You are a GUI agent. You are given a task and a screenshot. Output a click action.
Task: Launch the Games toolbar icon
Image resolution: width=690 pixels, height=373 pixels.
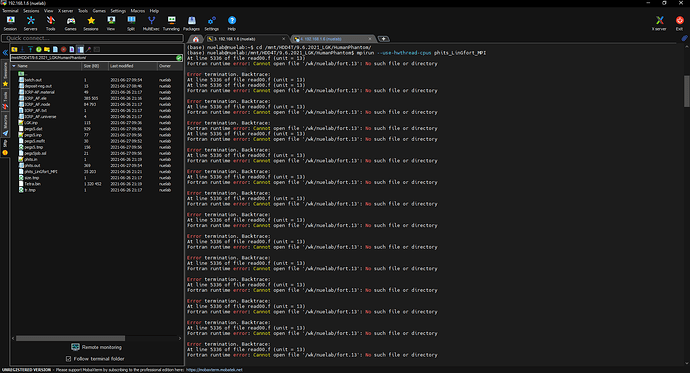click(70, 23)
